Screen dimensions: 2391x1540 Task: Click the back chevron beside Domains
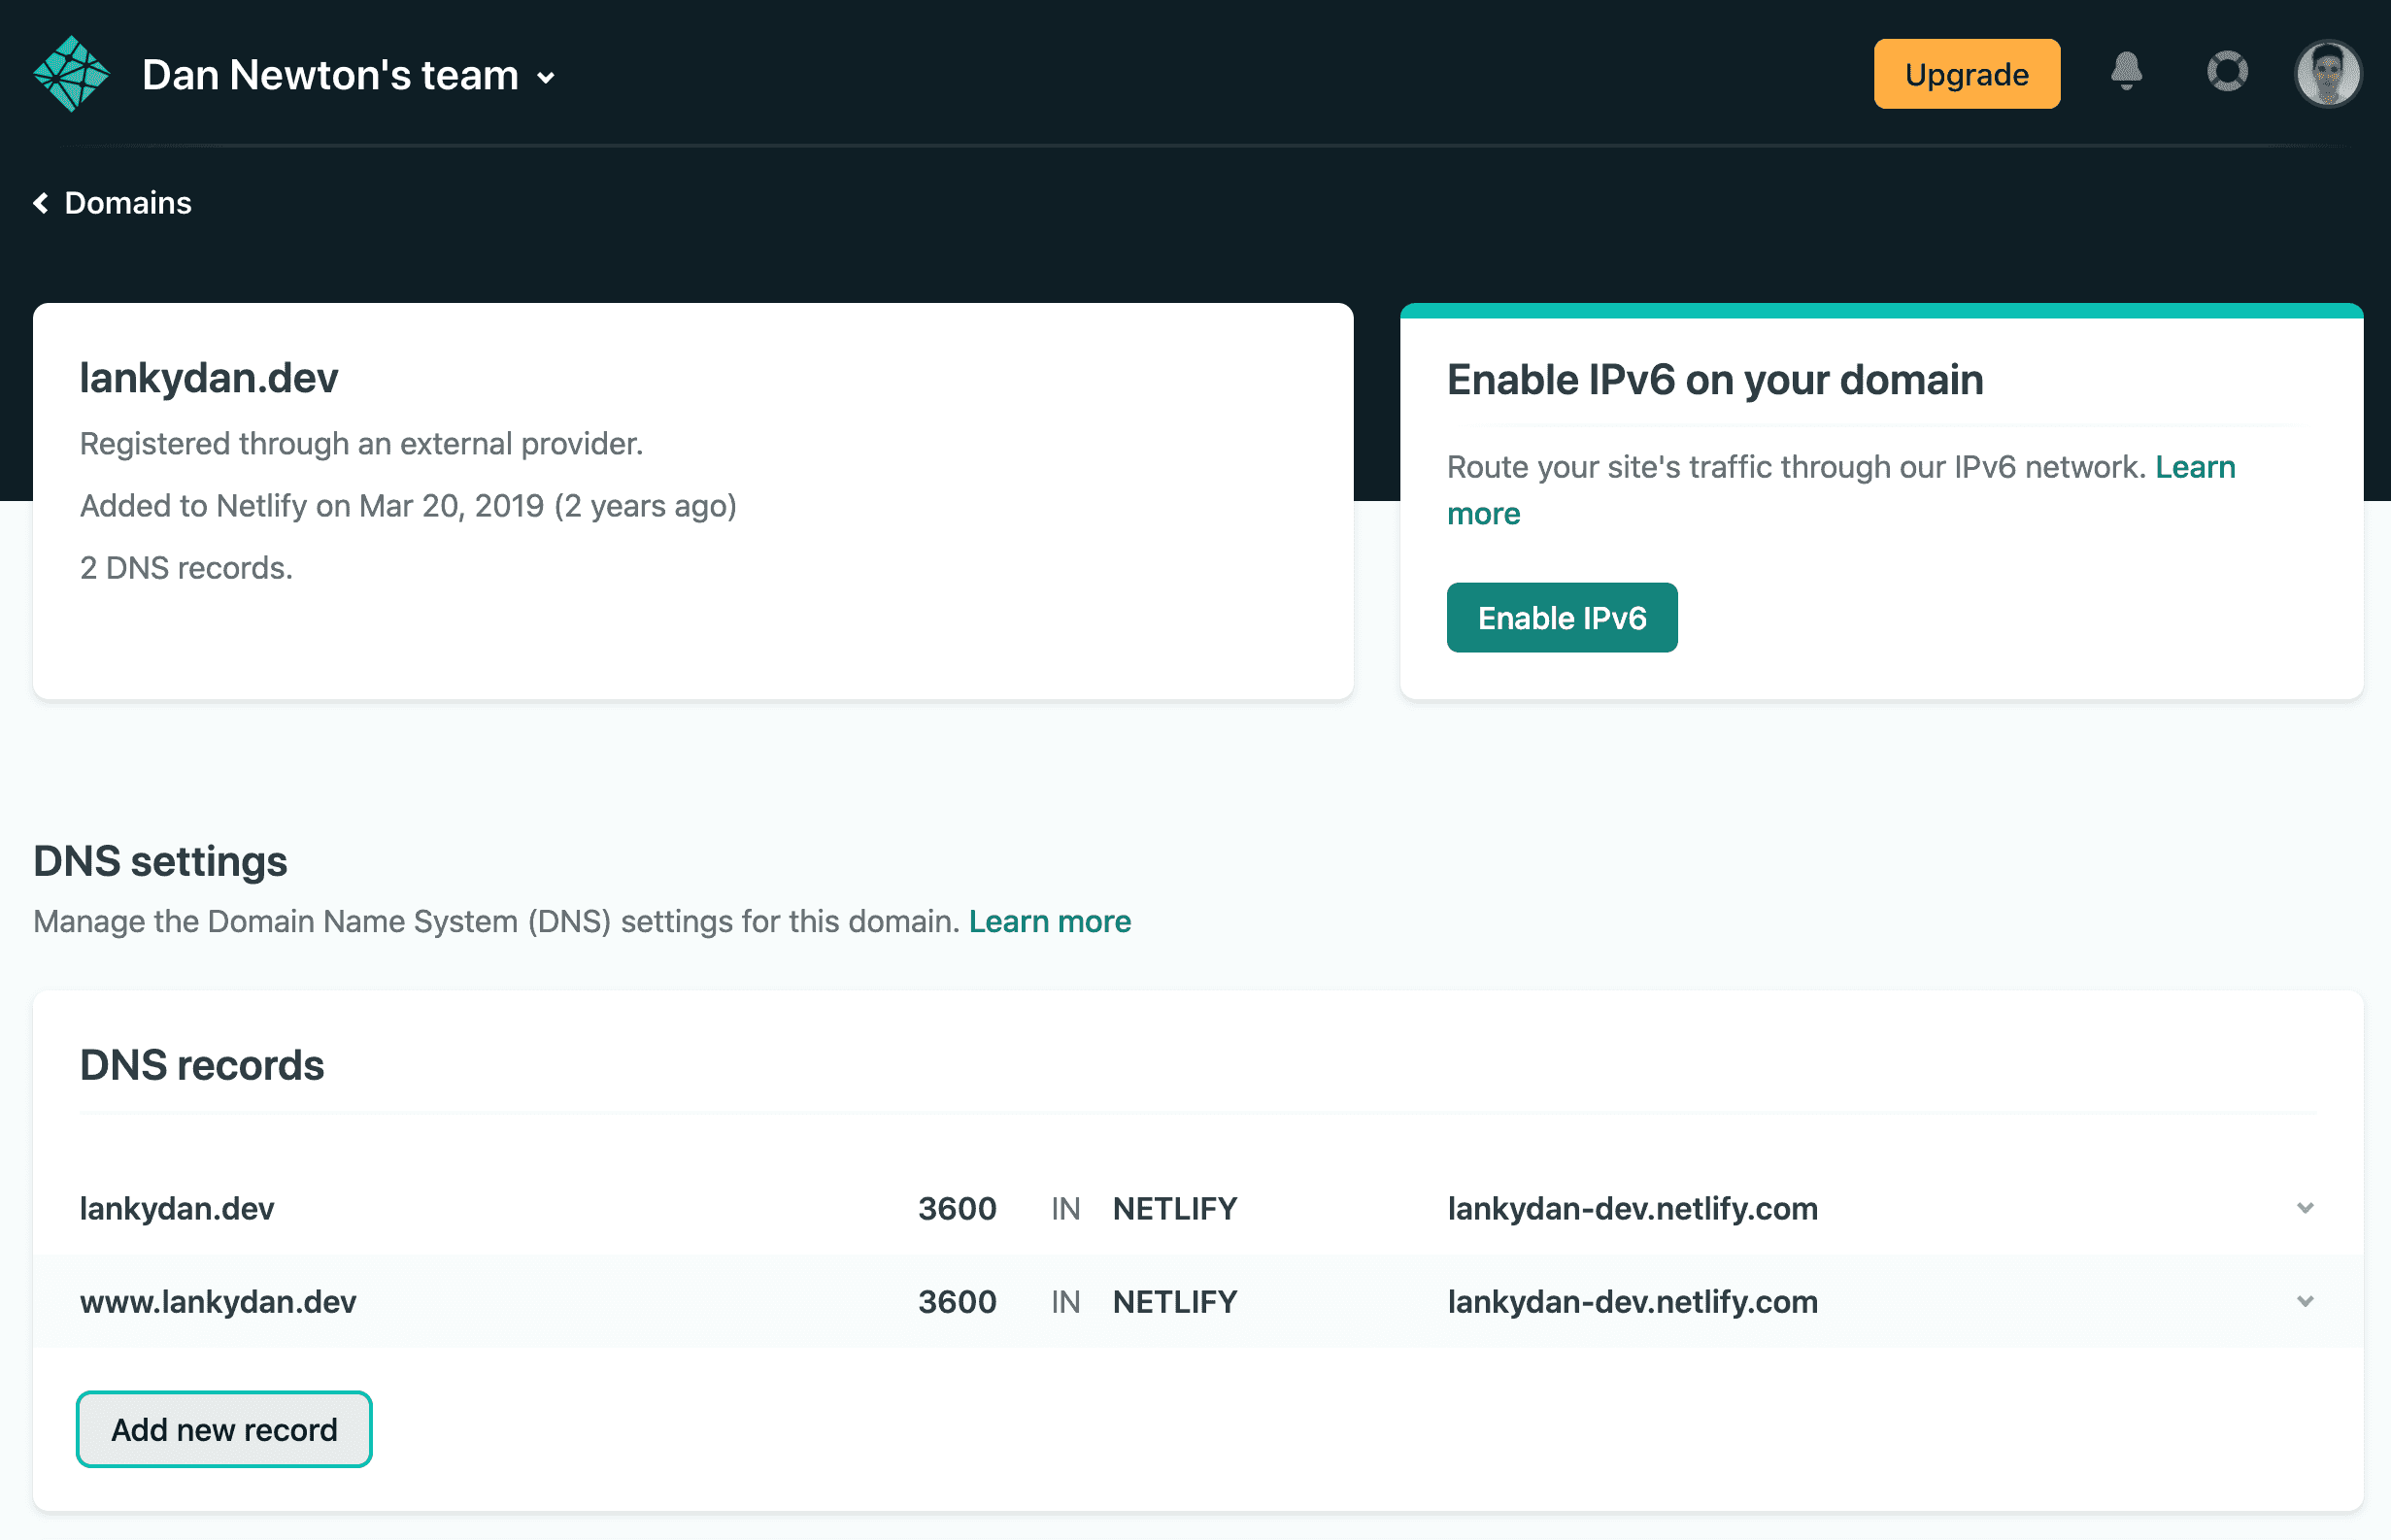41,203
